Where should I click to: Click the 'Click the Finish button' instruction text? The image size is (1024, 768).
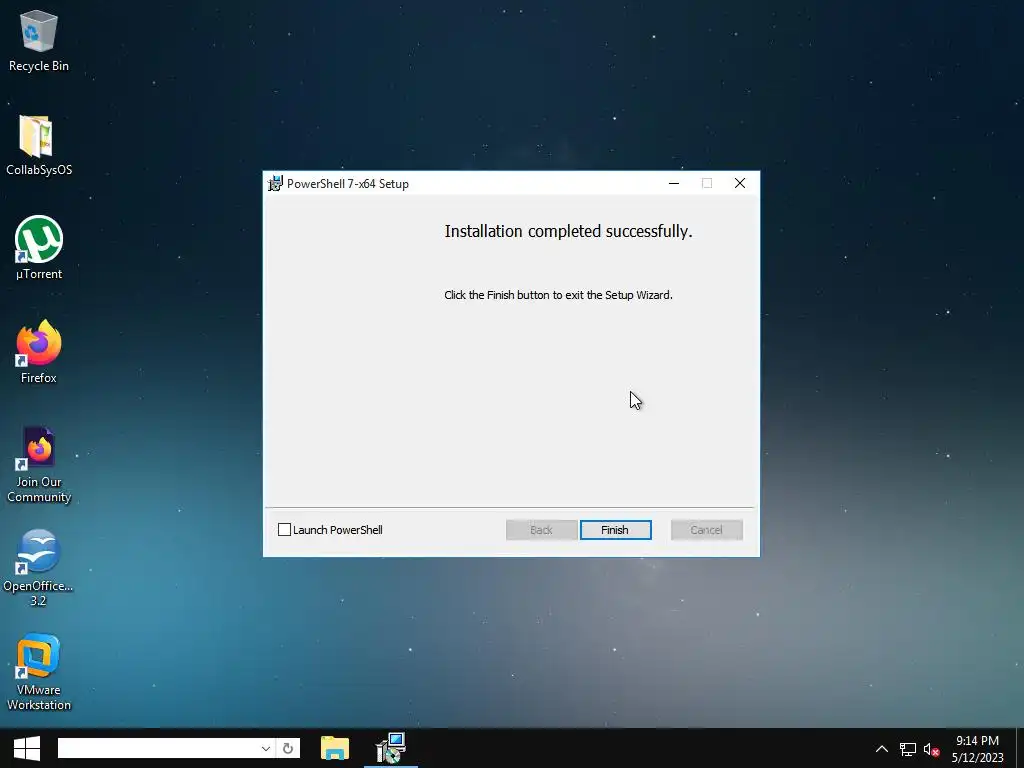click(558, 295)
